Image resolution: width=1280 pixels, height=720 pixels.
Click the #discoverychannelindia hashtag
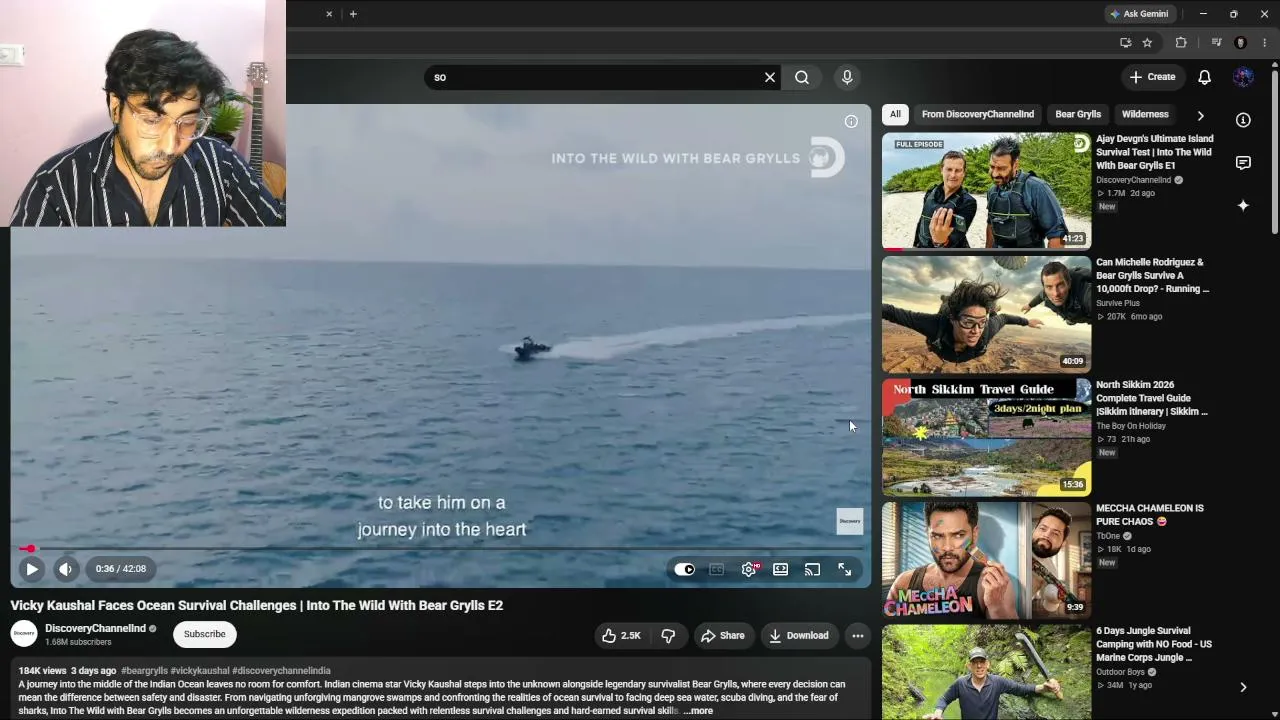pos(281,671)
